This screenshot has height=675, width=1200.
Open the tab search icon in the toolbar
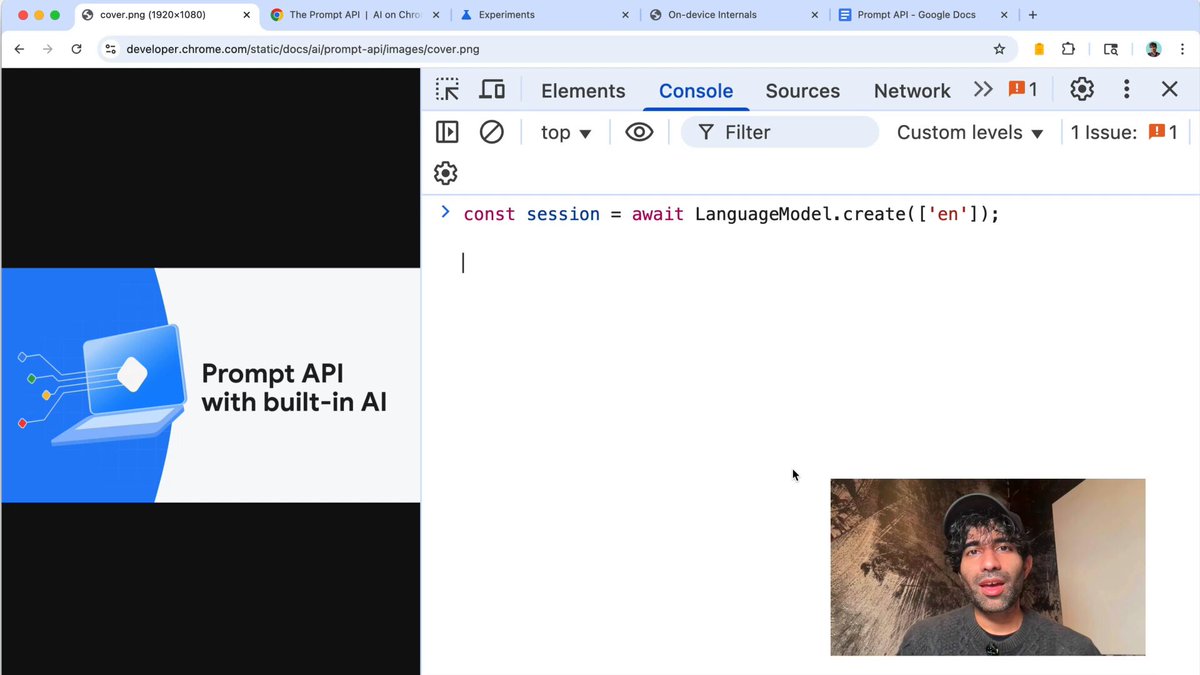coord(1111,49)
